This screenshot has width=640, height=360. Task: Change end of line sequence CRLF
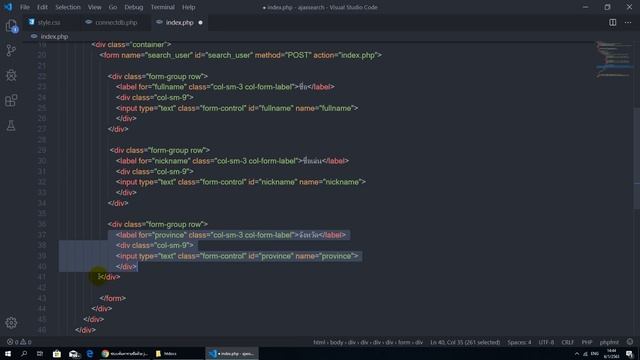tap(567, 342)
